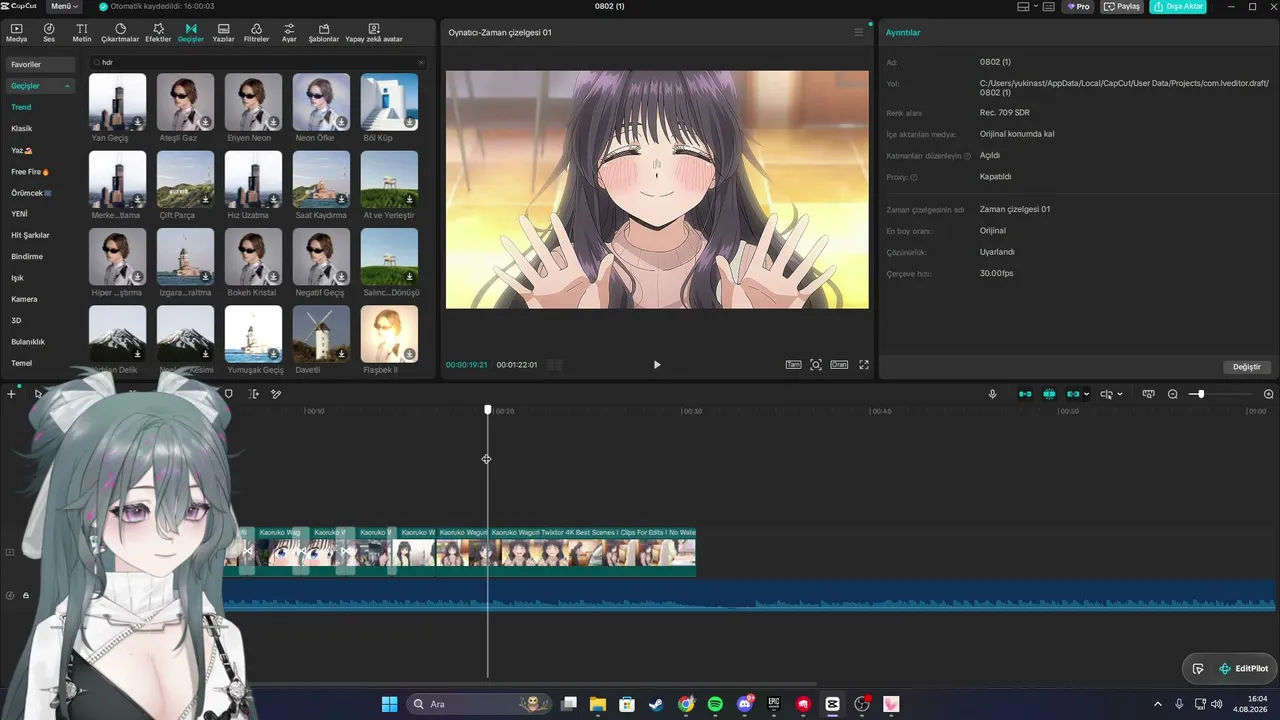Select the Geçişler transitions tab
This screenshot has width=1280, height=720.
click(x=191, y=33)
